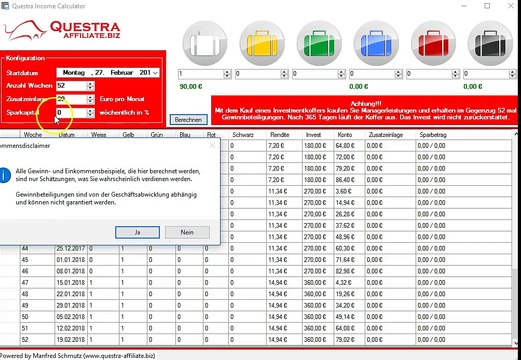The width and height of the screenshot is (521, 360).
Task: Click the Konto column header
Action: [x=345, y=135]
